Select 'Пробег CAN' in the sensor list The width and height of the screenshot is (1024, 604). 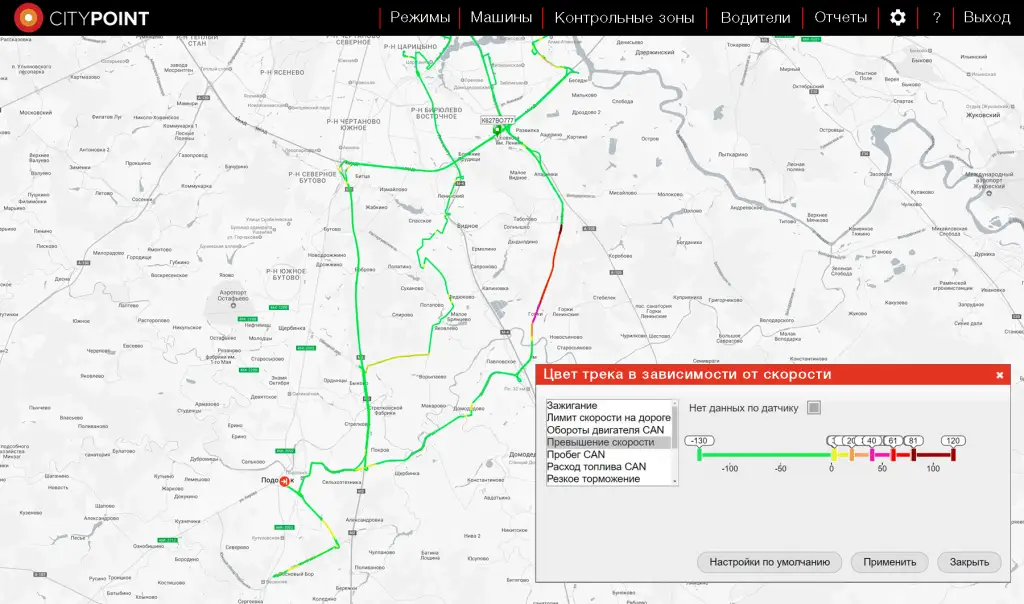click(575, 454)
